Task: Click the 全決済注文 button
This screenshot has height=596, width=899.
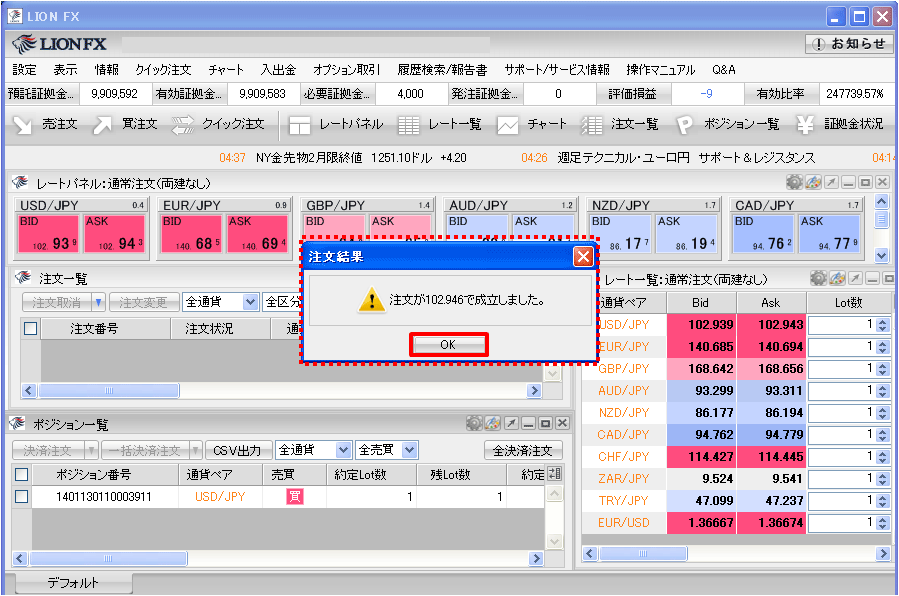Action: click(523, 451)
